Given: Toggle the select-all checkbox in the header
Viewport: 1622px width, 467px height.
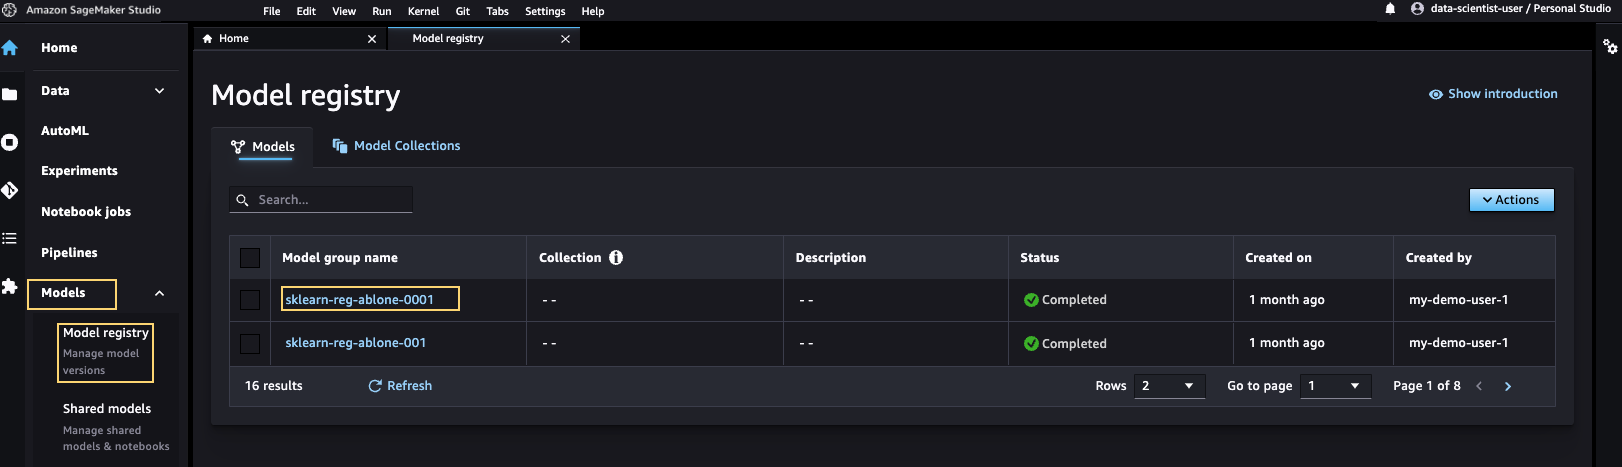Looking at the screenshot, I should [250, 258].
